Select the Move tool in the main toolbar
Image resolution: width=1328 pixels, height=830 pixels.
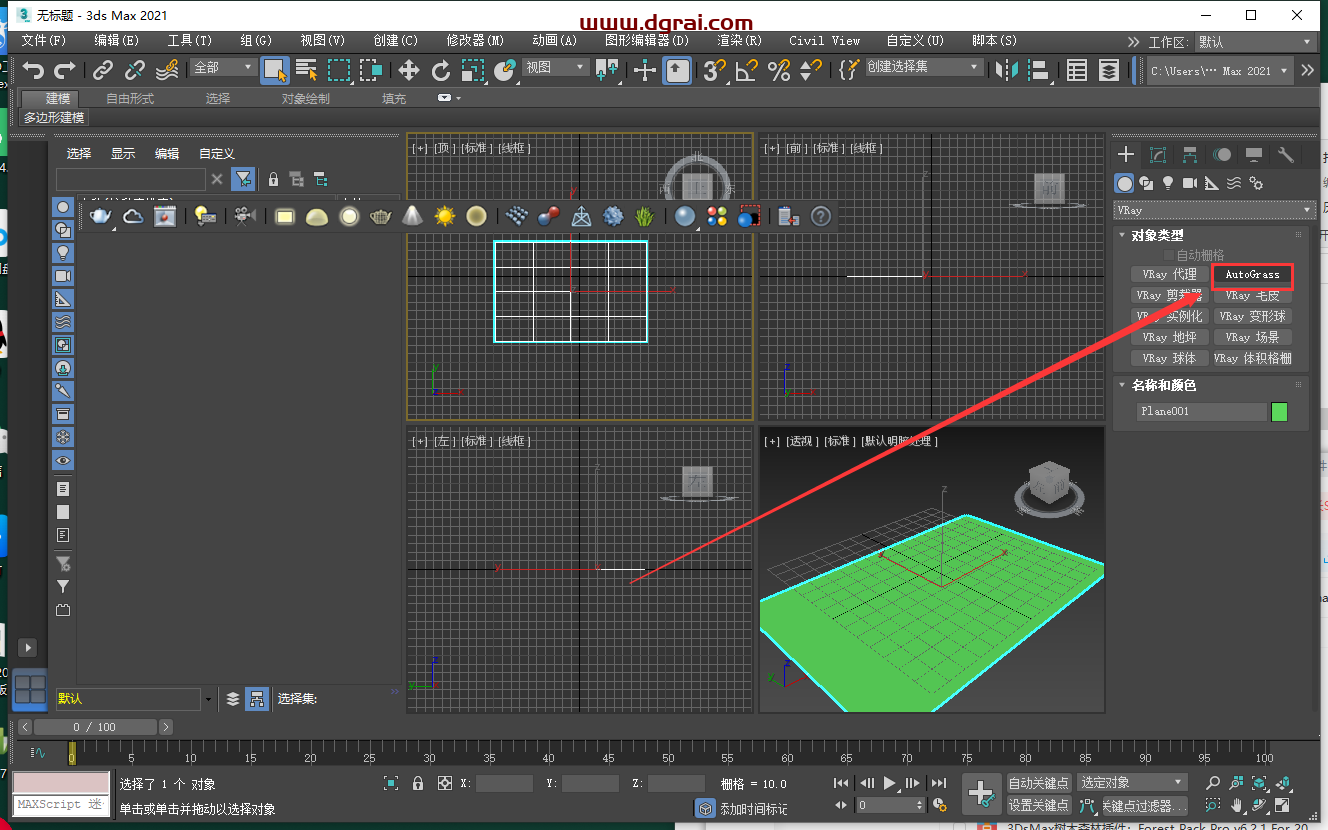click(x=409, y=71)
